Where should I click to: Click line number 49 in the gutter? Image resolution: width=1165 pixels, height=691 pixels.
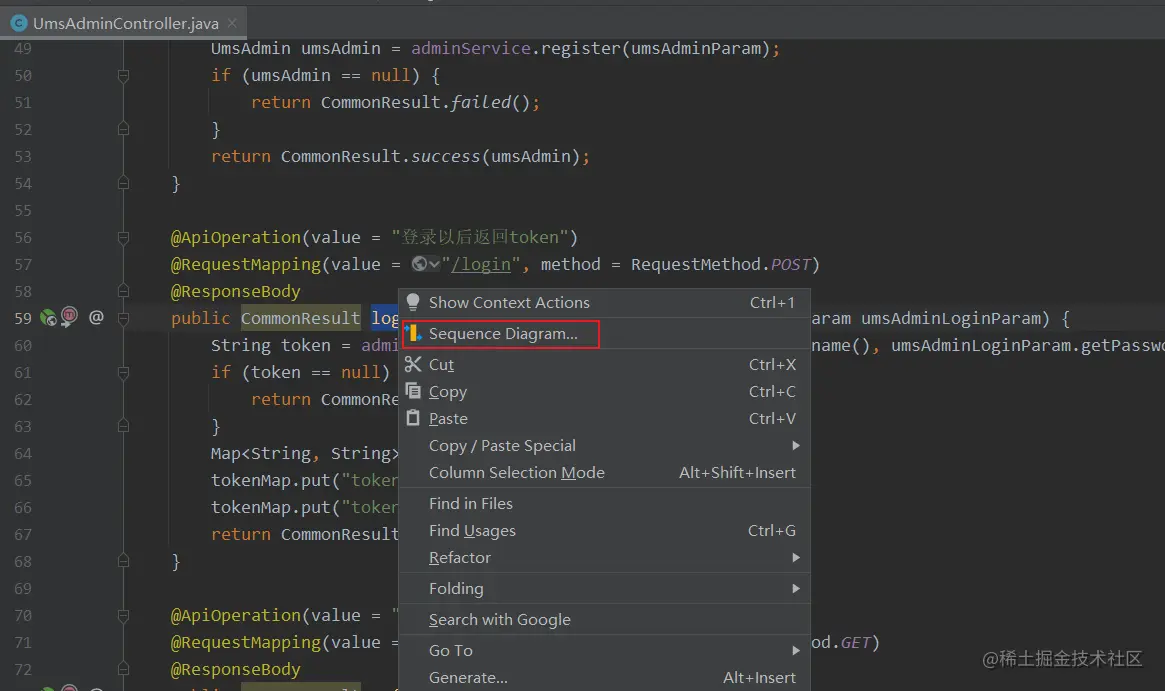point(23,48)
